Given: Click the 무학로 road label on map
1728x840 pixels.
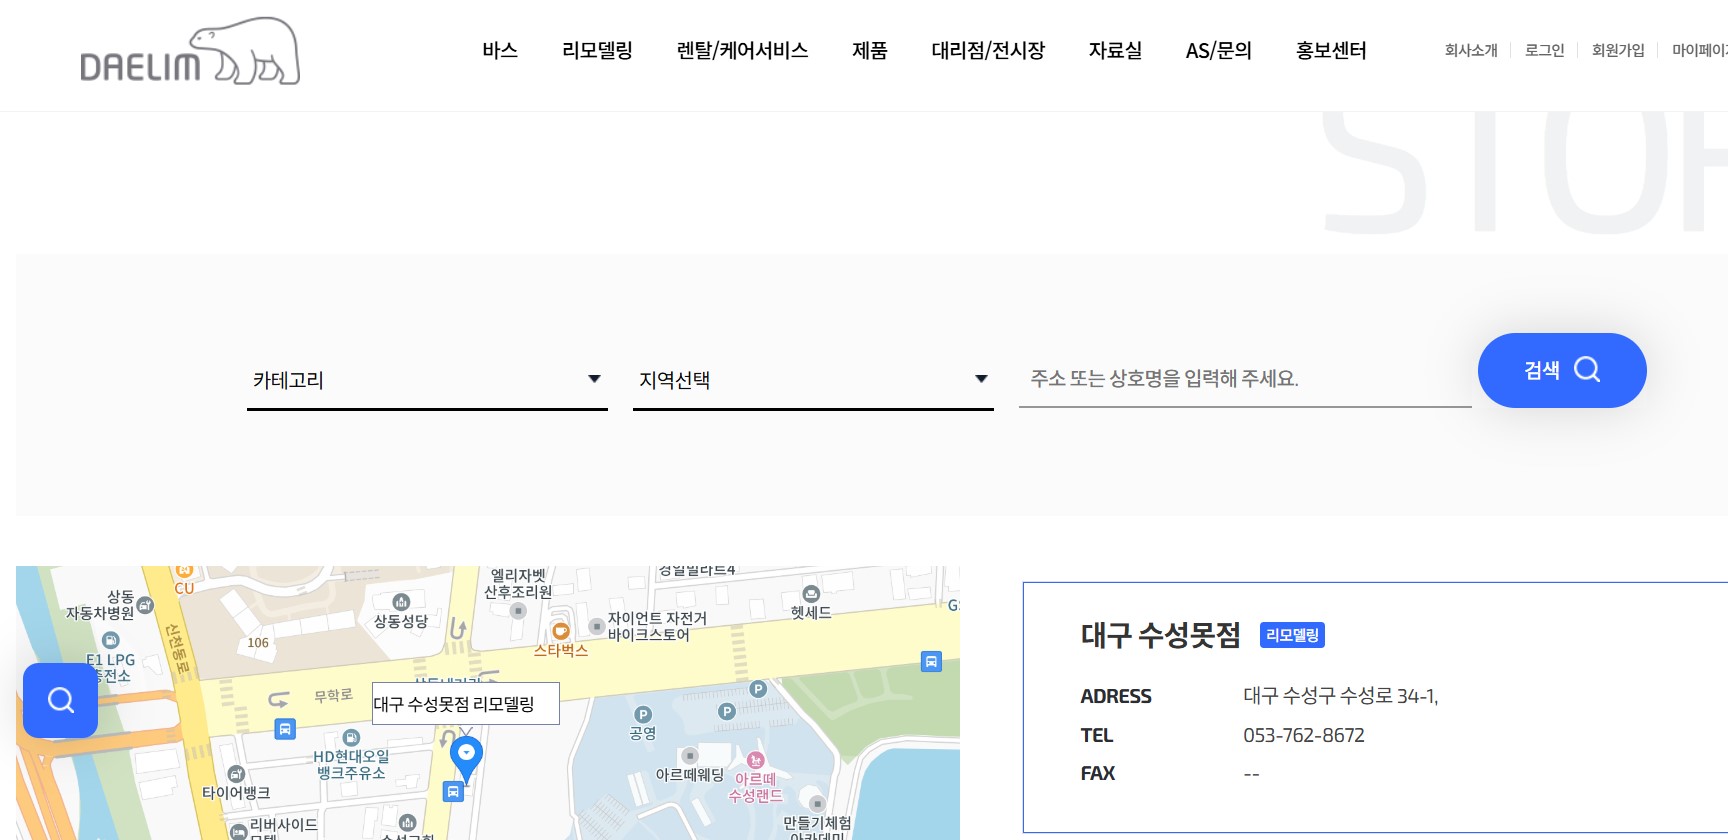Looking at the screenshot, I should point(333,695).
